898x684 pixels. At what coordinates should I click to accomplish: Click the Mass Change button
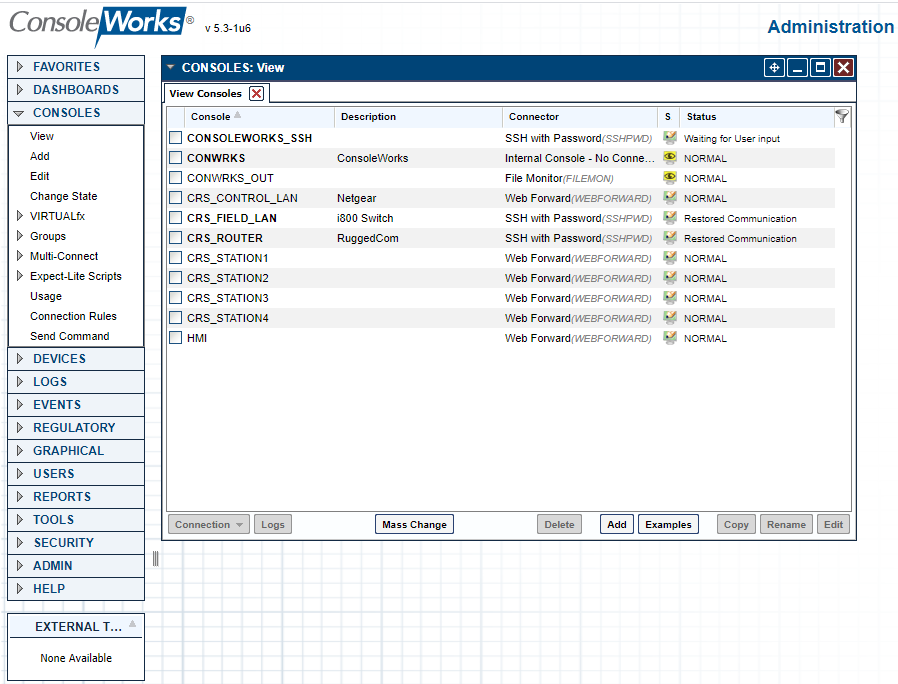coord(414,524)
